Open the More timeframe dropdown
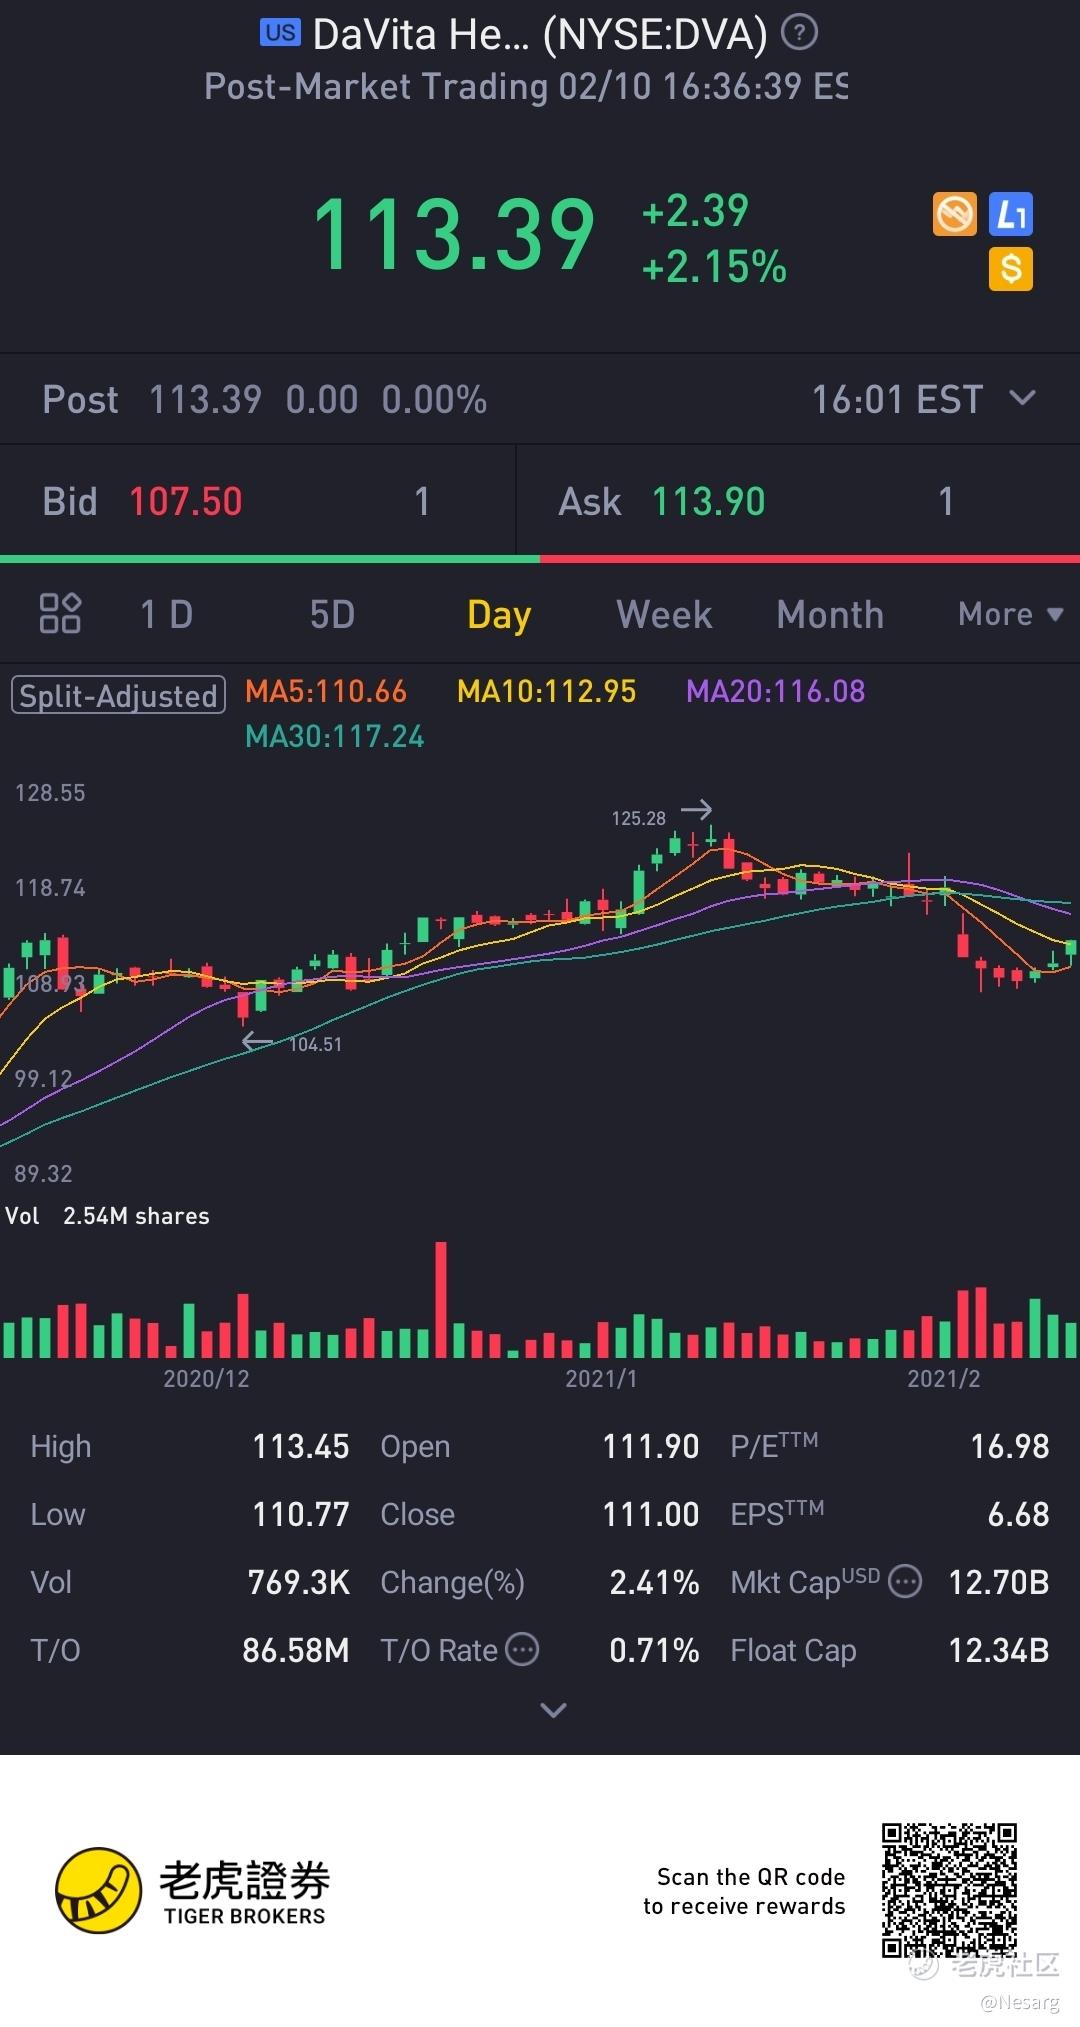Image resolution: width=1080 pixels, height=2027 pixels. coord(1010,613)
